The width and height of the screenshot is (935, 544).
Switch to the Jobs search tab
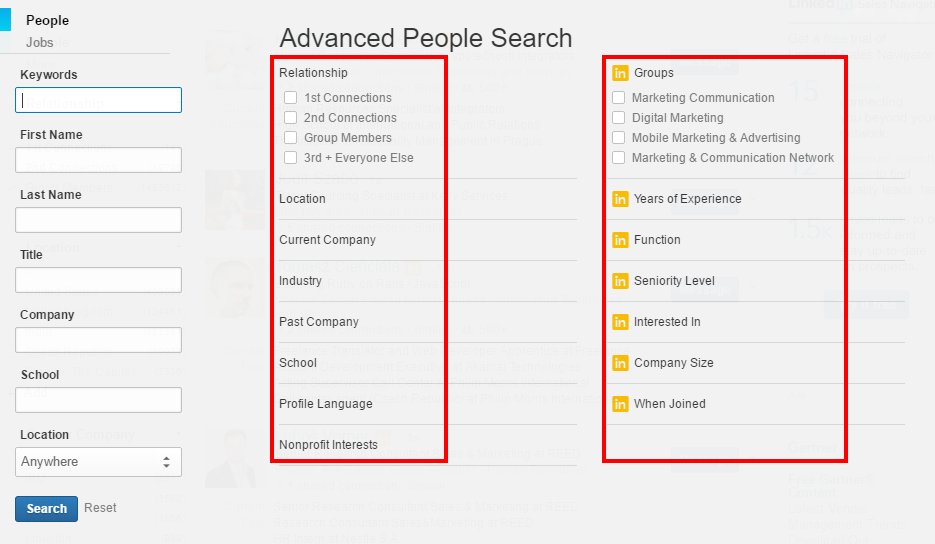coord(40,43)
